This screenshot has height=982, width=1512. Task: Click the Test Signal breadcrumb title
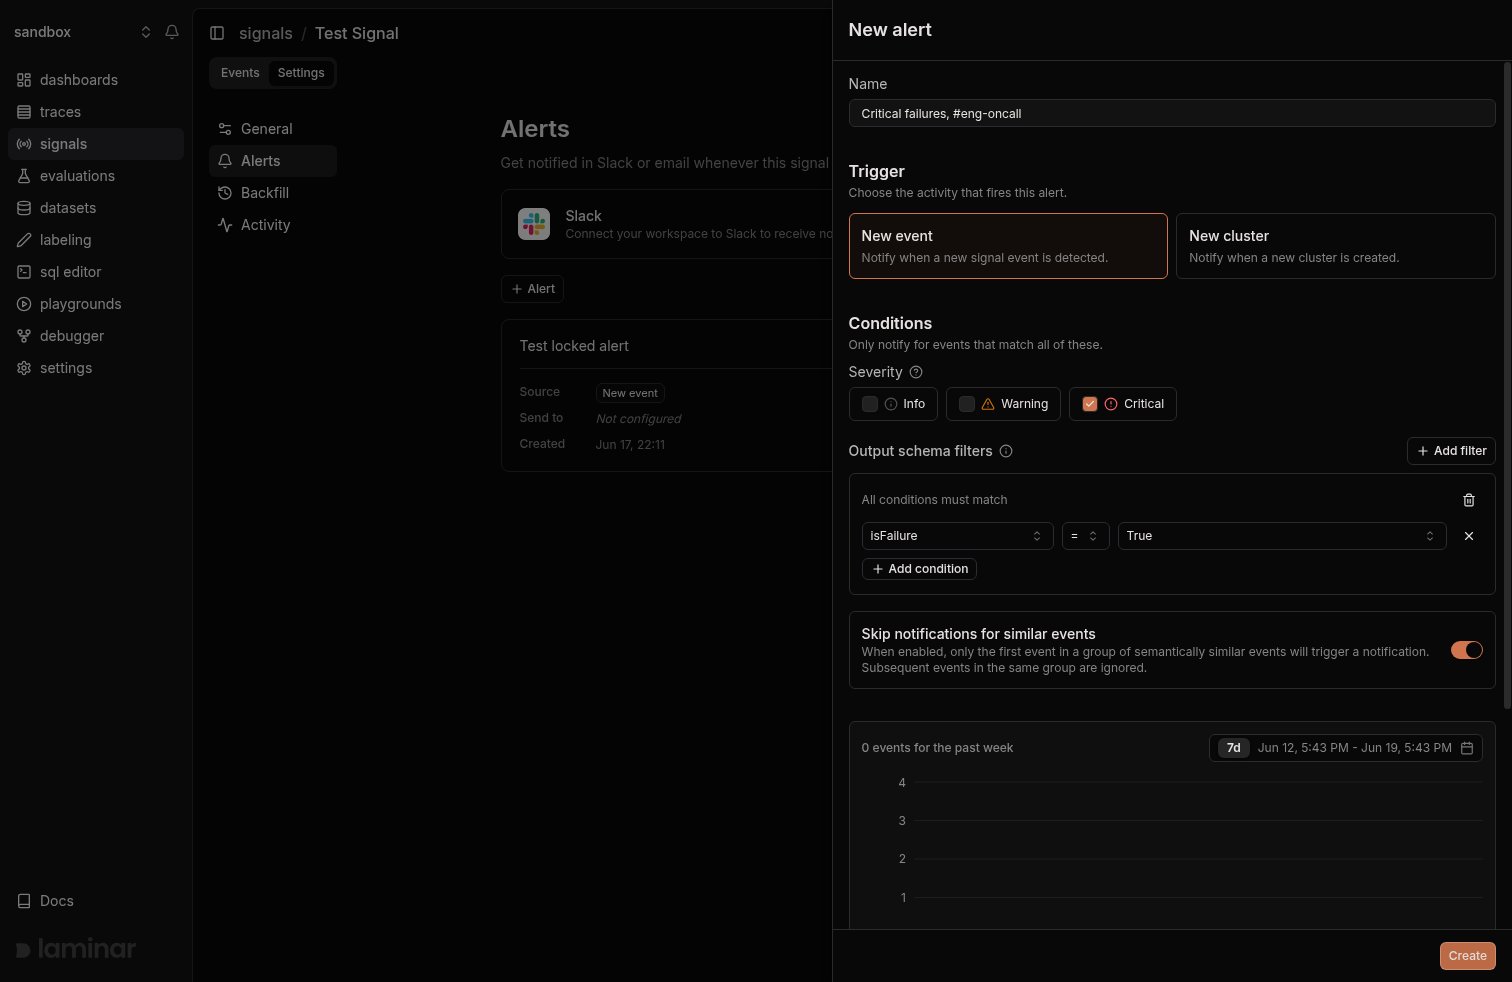pyautogui.click(x=357, y=33)
